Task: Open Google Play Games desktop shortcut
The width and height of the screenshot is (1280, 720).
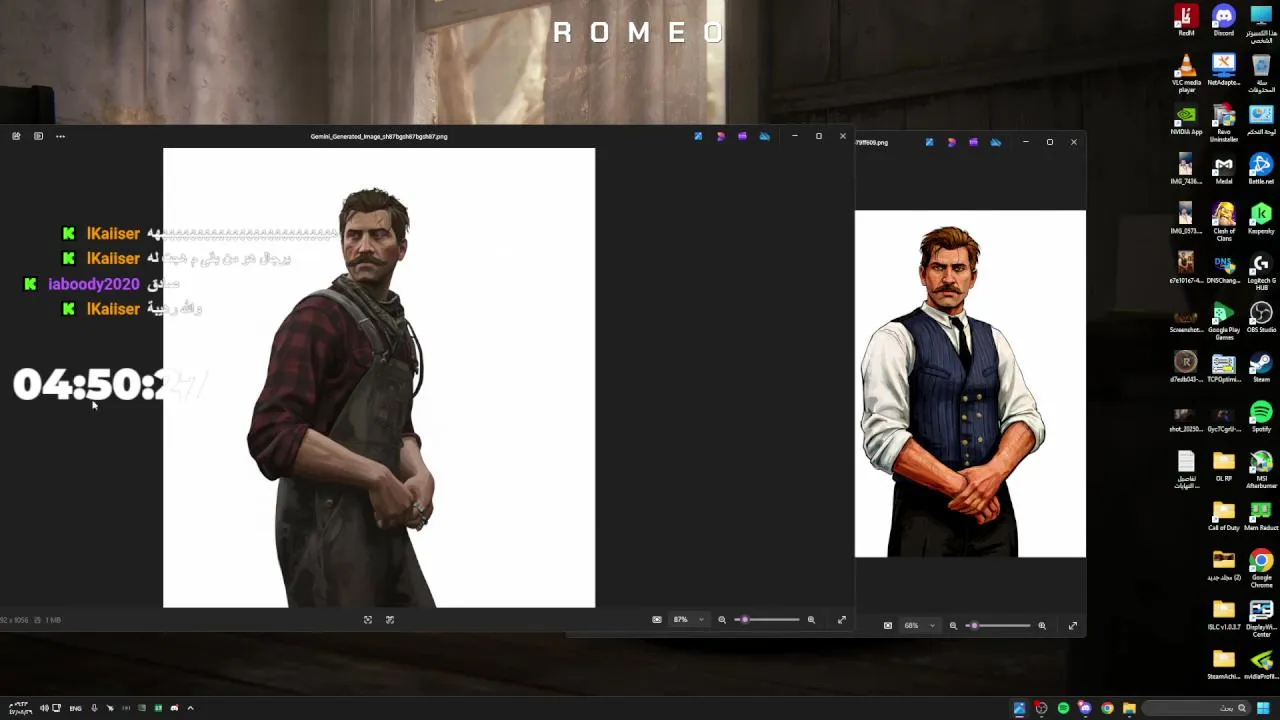Action: pyautogui.click(x=1224, y=320)
